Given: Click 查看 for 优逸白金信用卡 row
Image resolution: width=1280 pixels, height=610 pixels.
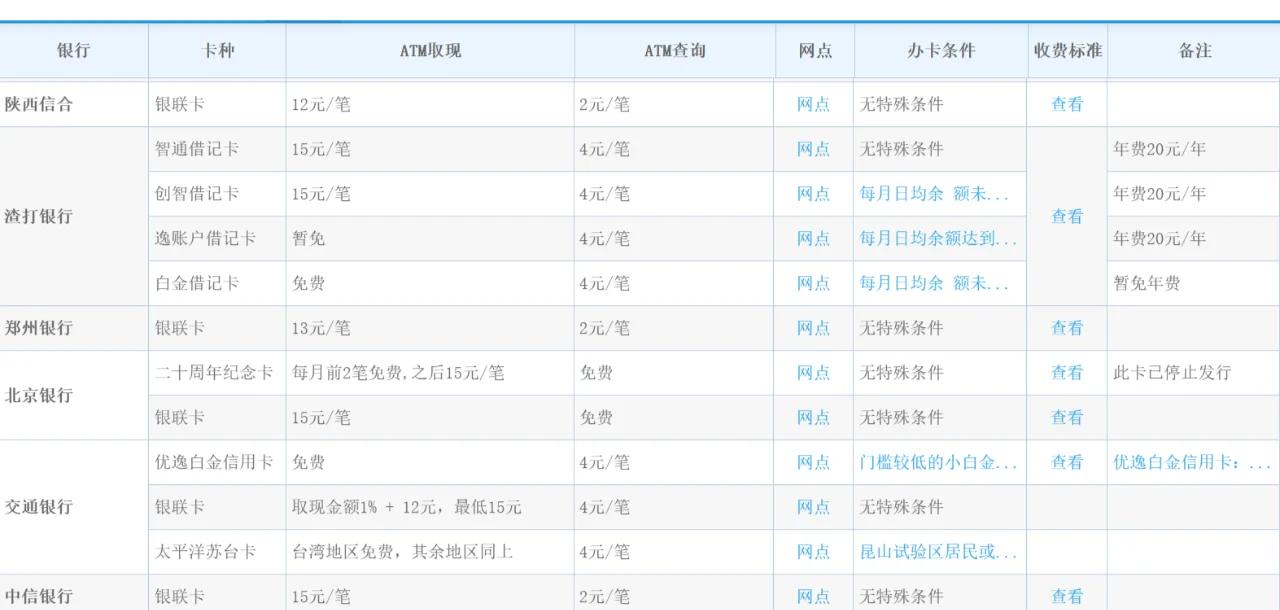Looking at the screenshot, I should [x=1066, y=463].
